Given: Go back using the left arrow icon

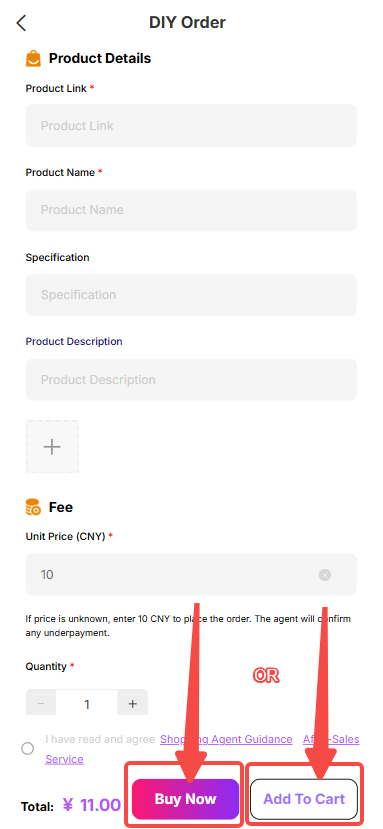Looking at the screenshot, I should point(21,23).
